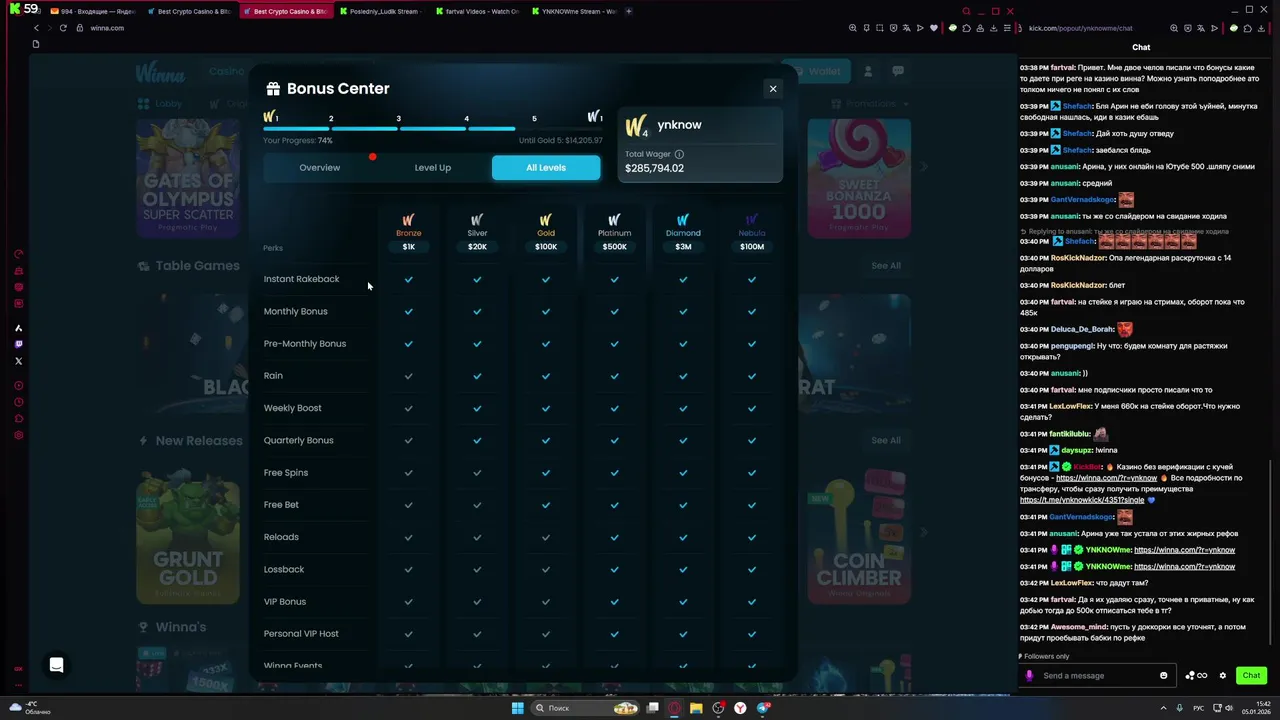Click the Nebula tier badge icon
The height and width of the screenshot is (720, 1280).
[x=752, y=220]
